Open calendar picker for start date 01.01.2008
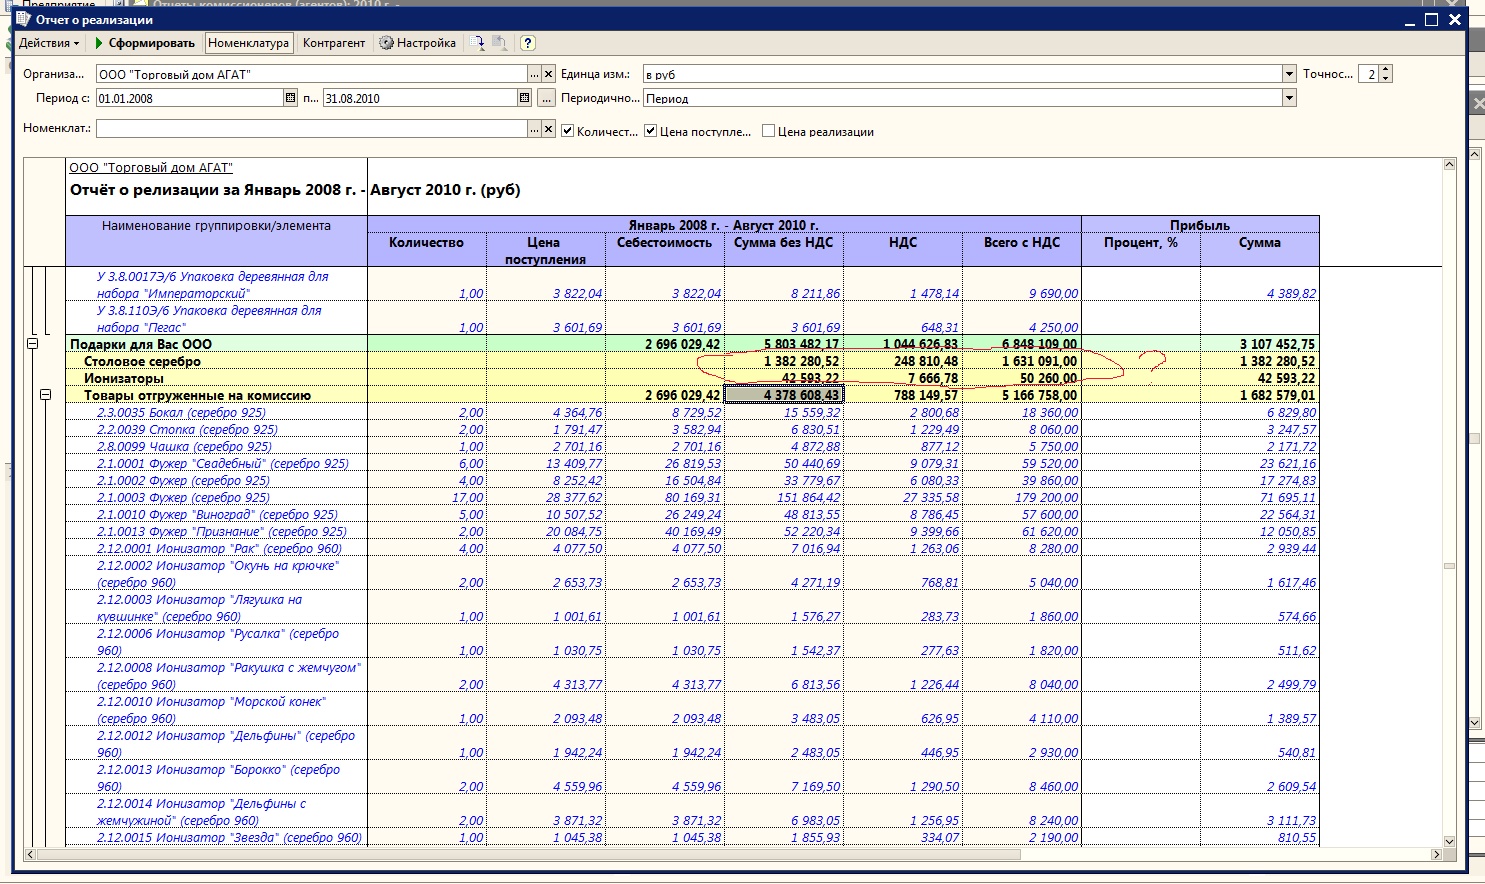This screenshot has height=884, width=1485. point(291,98)
